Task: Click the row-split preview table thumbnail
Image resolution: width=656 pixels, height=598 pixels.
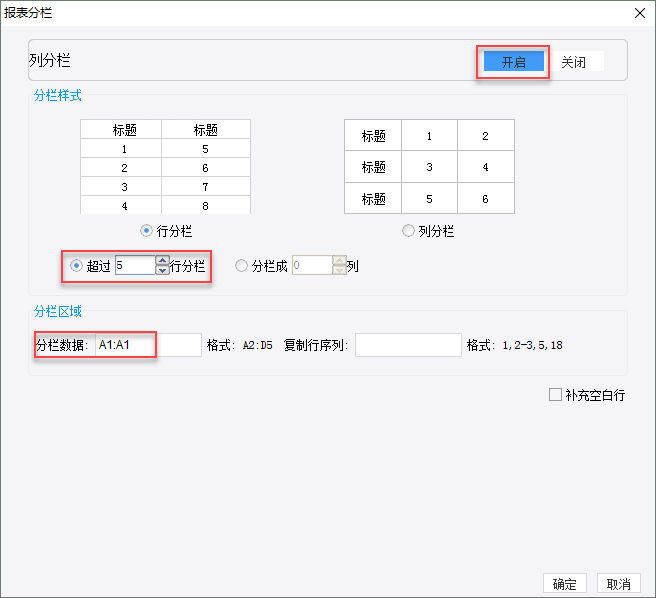Action: (166, 167)
